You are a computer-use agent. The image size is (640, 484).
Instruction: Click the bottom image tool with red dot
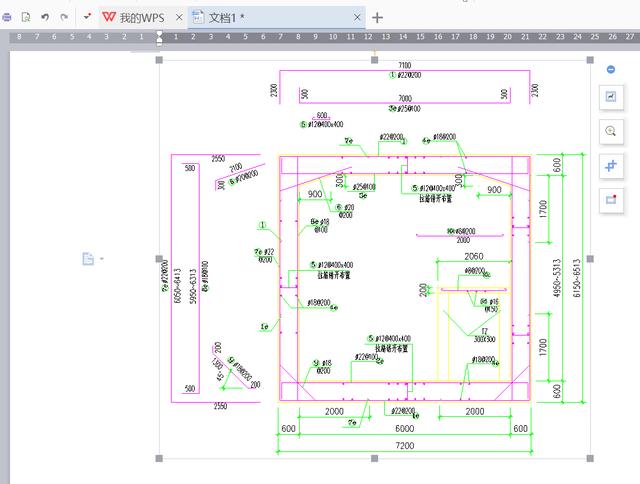(x=610, y=199)
